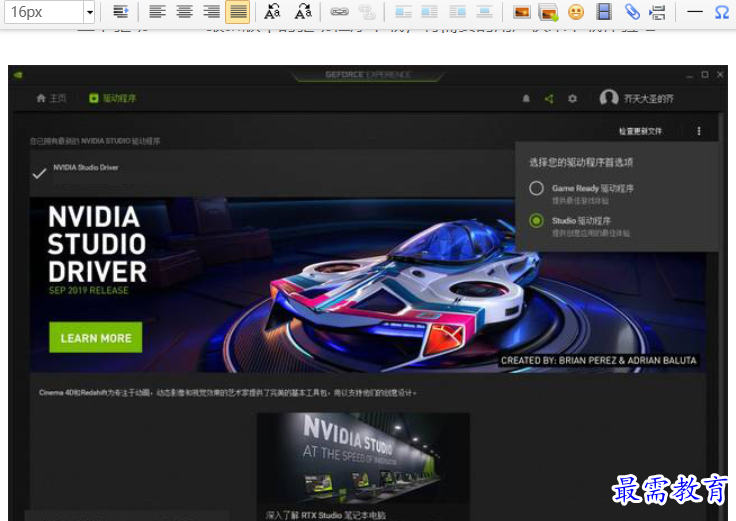Screen dimensions: 736x521
Task: Align text to the right
Action: [x=211, y=12]
